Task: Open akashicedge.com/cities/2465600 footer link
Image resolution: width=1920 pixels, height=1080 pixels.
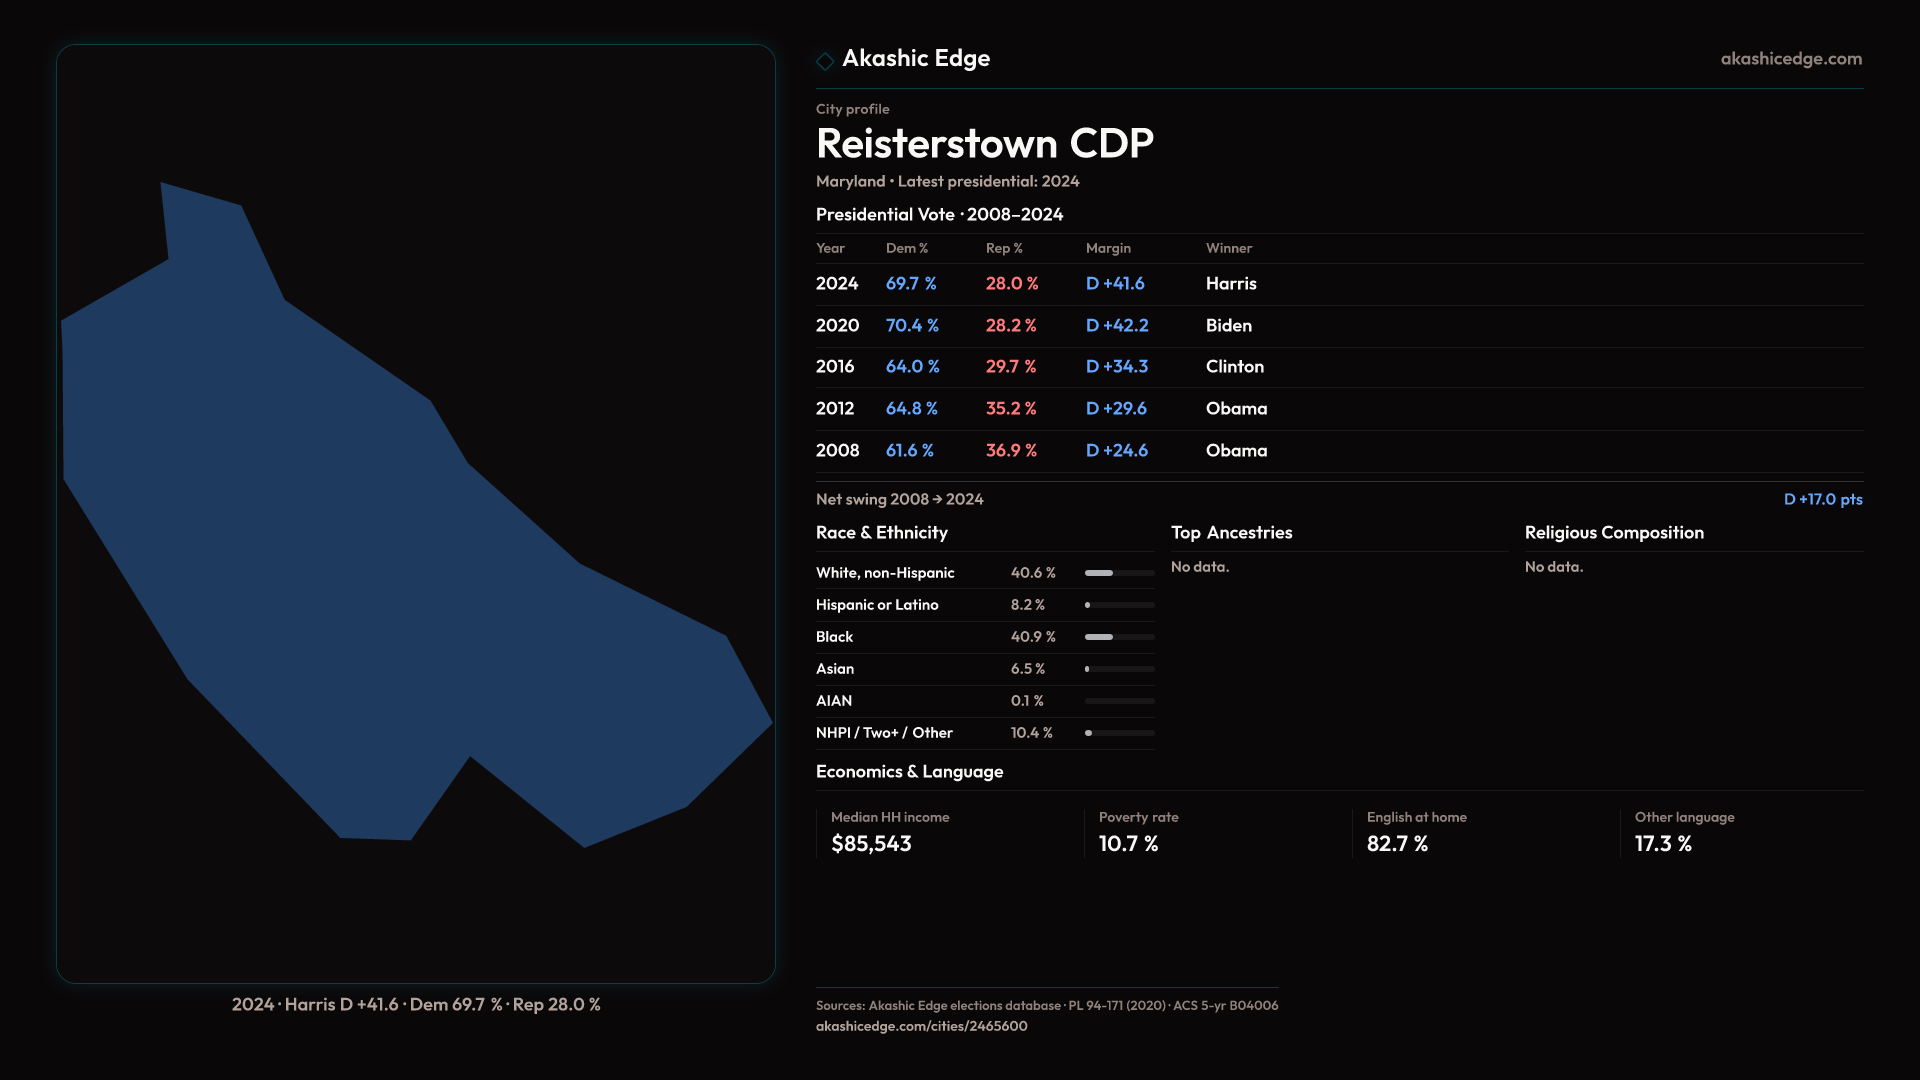Action: point(921,1026)
